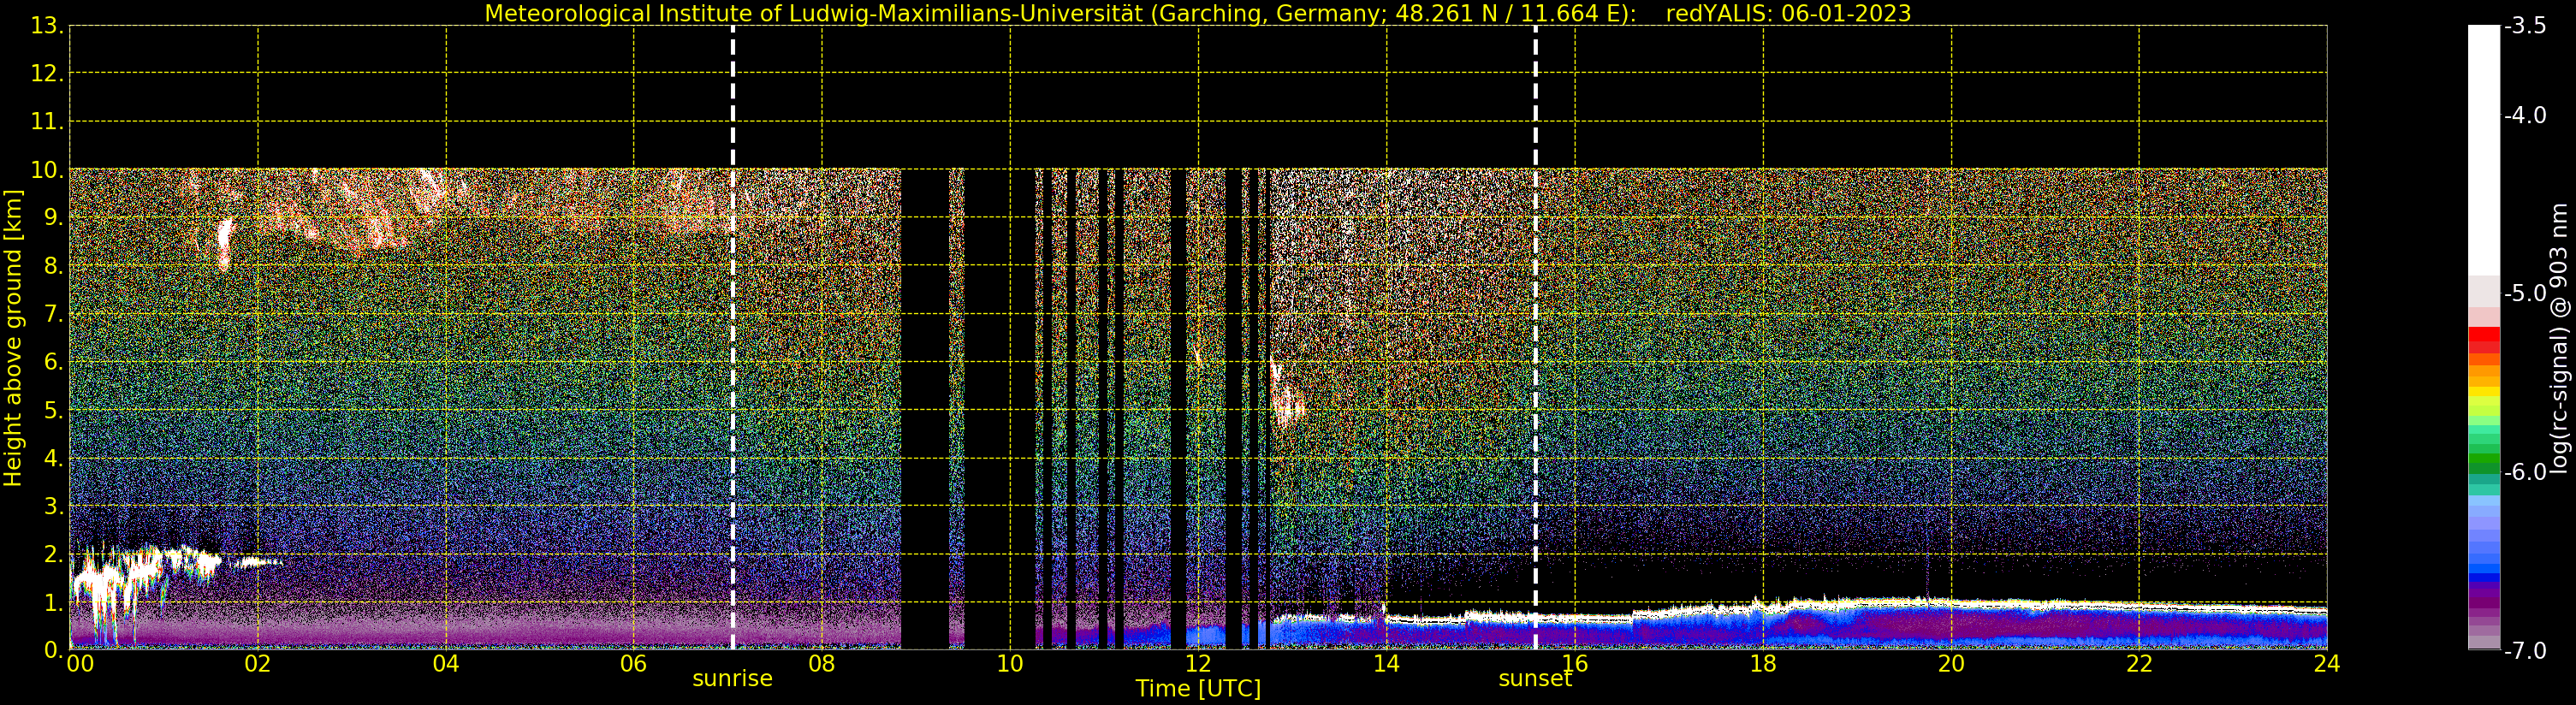Click the '1.' height axis tick label
The height and width of the screenshot is (705, 2576).
pyautogui.click(x=54, y=602)
